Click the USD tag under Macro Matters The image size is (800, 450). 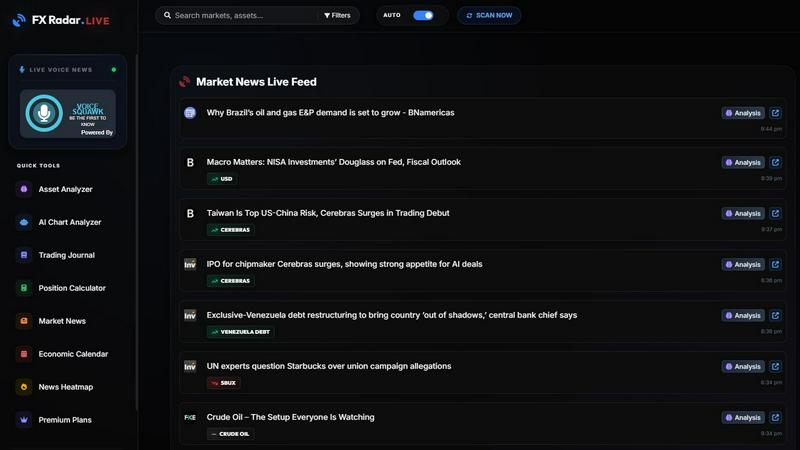coord(222,179)
